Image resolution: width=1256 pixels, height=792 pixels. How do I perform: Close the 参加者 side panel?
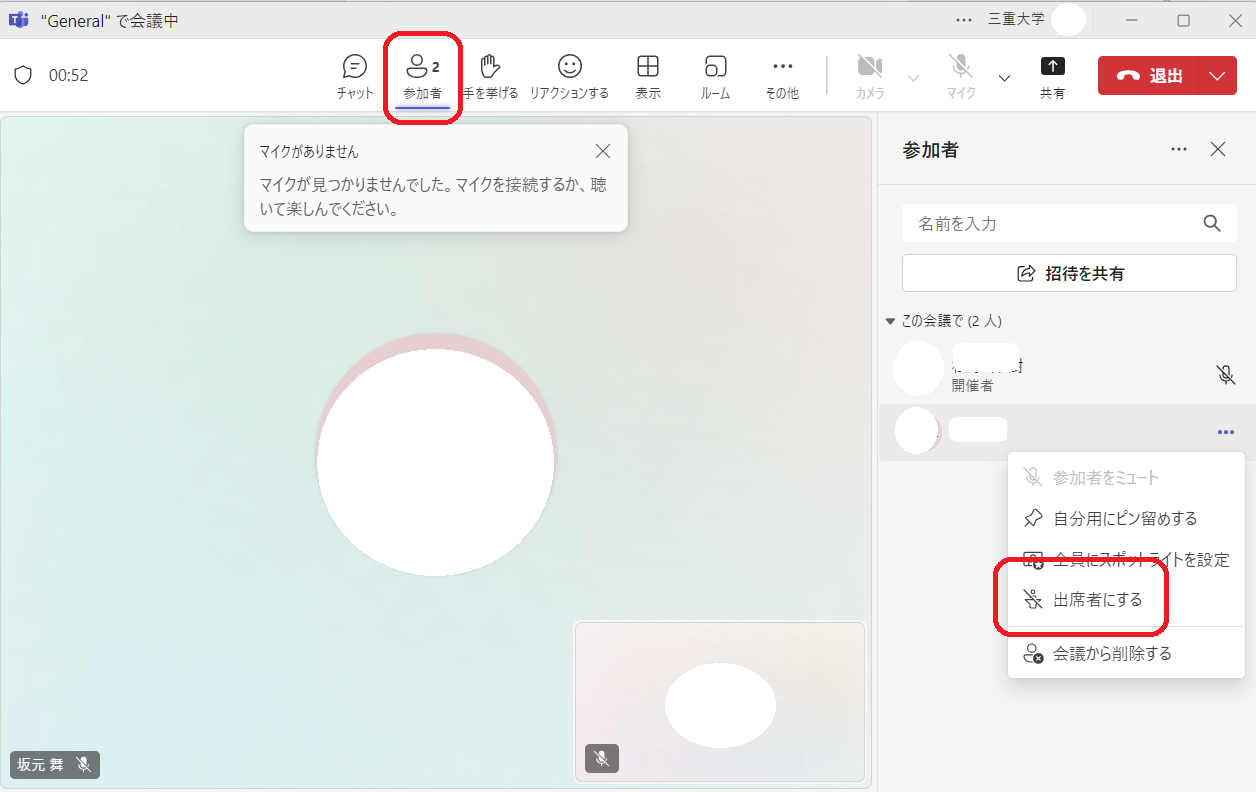[x=1218, y=149]
